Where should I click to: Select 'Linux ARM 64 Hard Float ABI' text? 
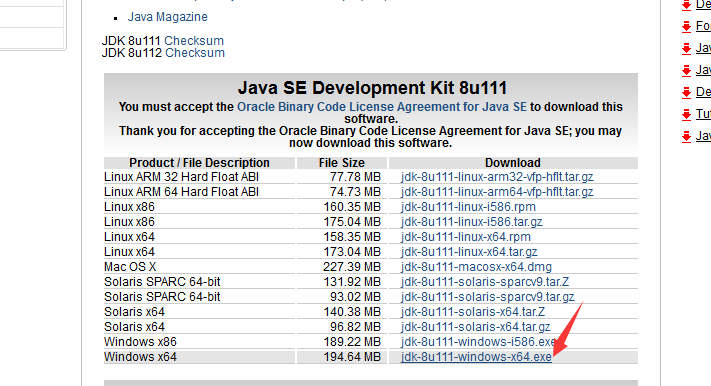[181, 192]
